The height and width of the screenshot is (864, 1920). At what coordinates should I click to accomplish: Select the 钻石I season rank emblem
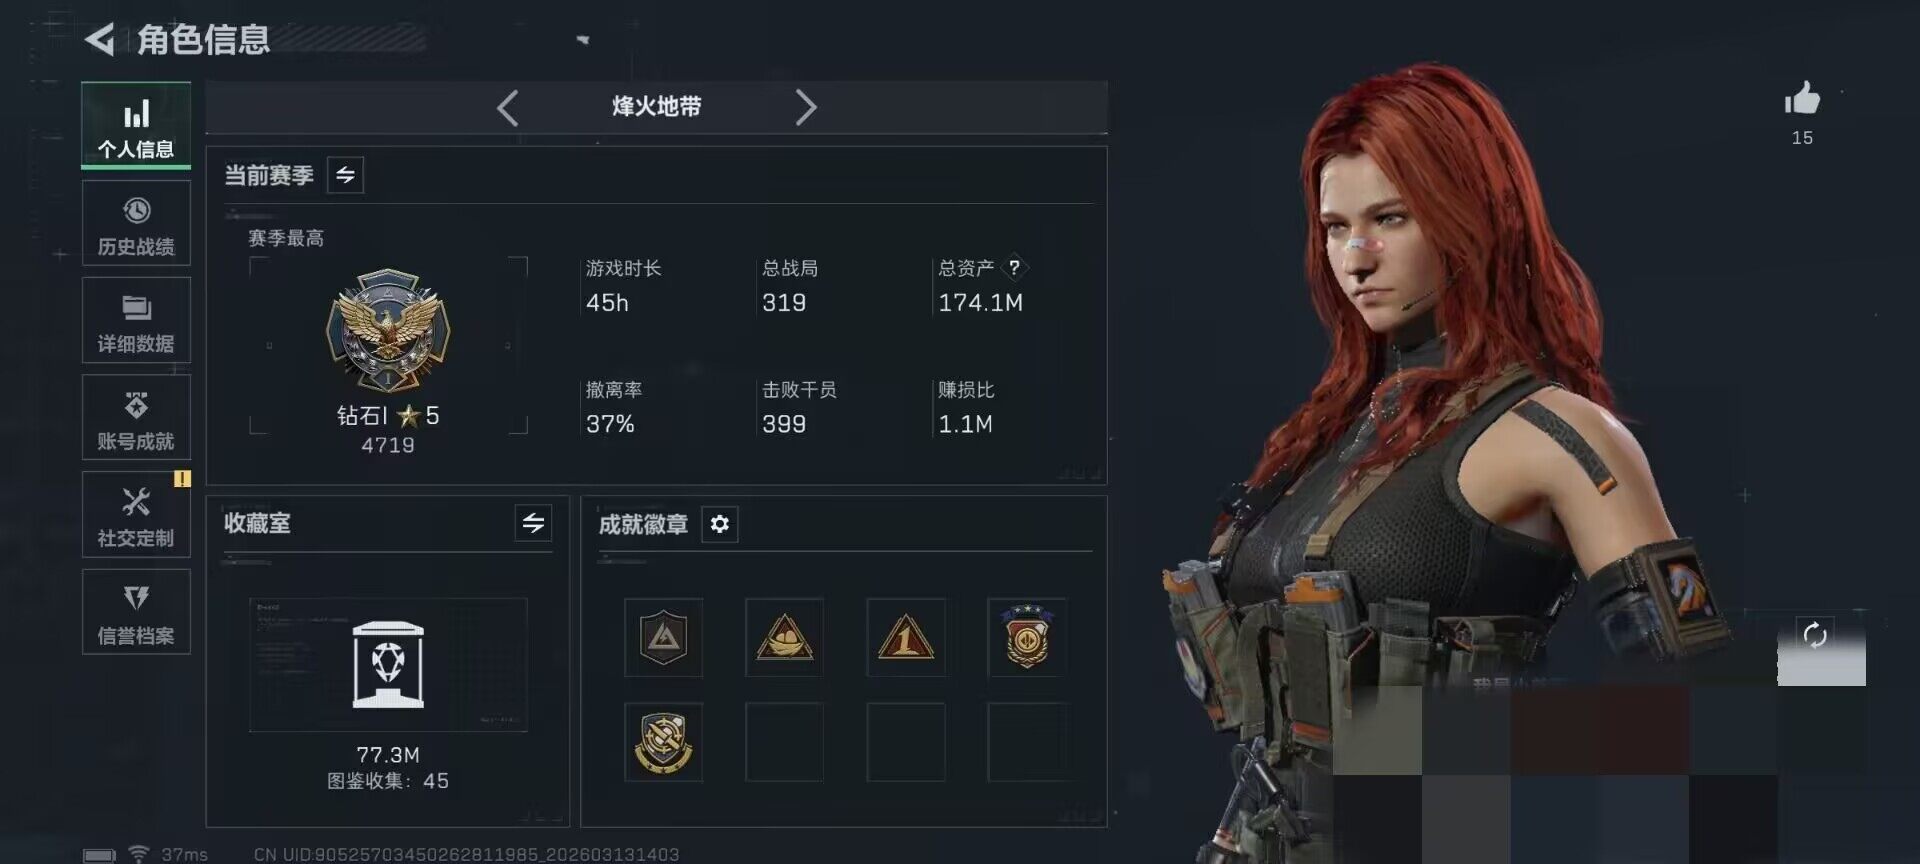point(388,330)
